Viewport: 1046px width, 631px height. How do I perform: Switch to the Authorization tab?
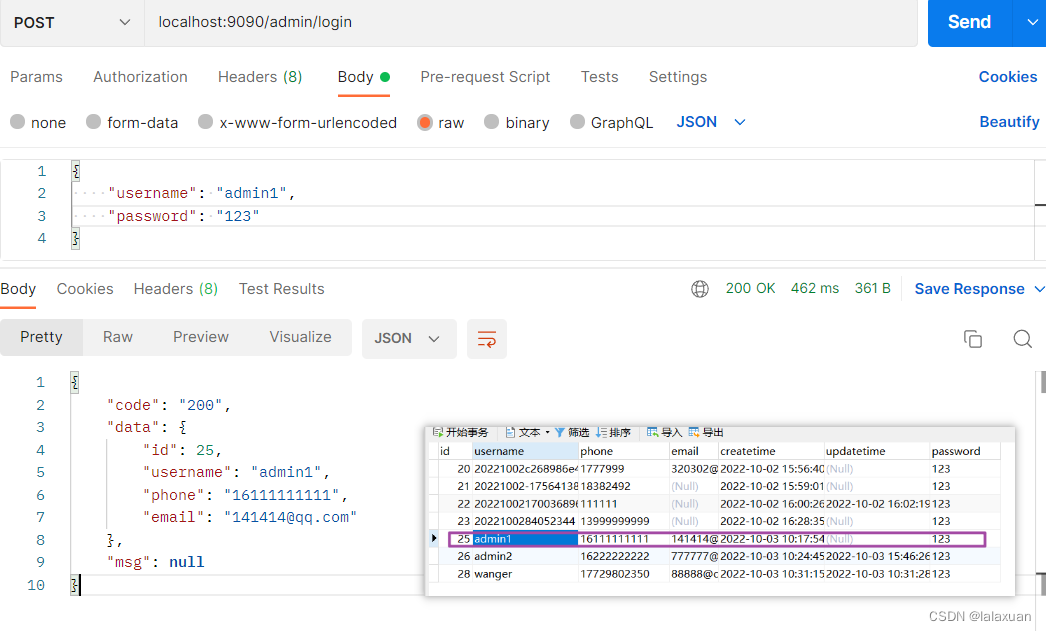(x=140, y=77)
